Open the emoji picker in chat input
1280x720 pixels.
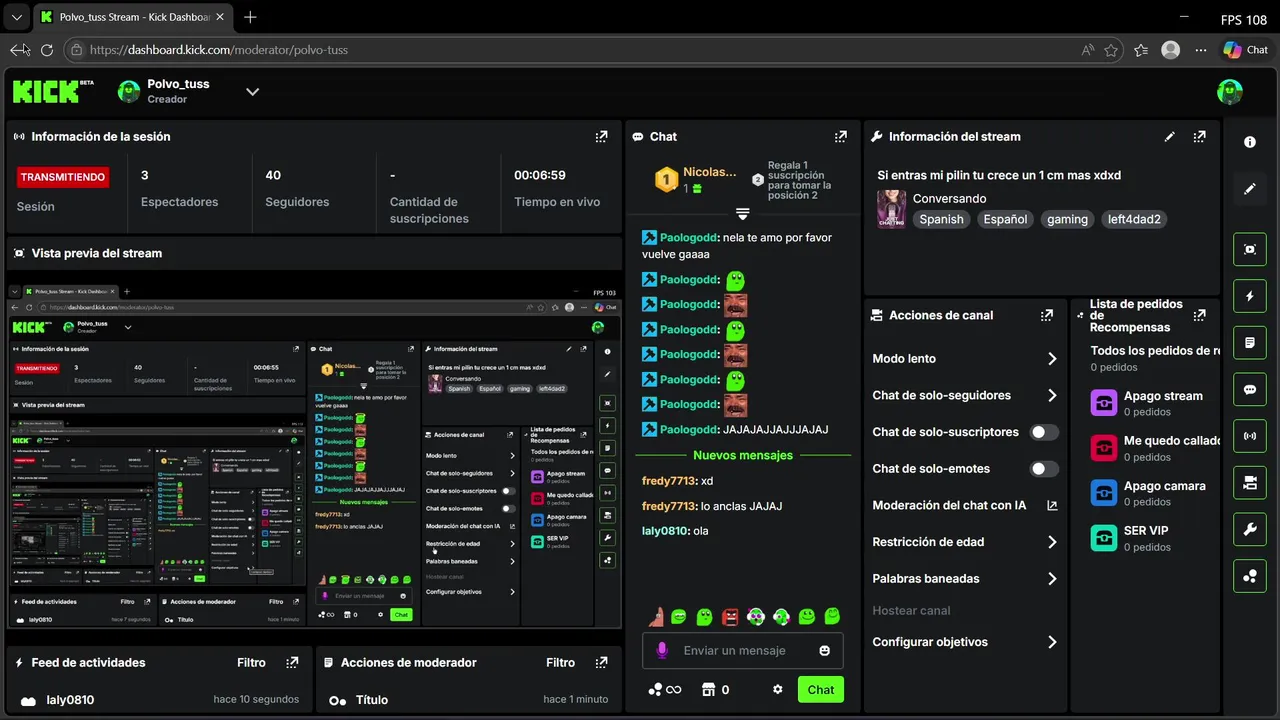[825, 651]
